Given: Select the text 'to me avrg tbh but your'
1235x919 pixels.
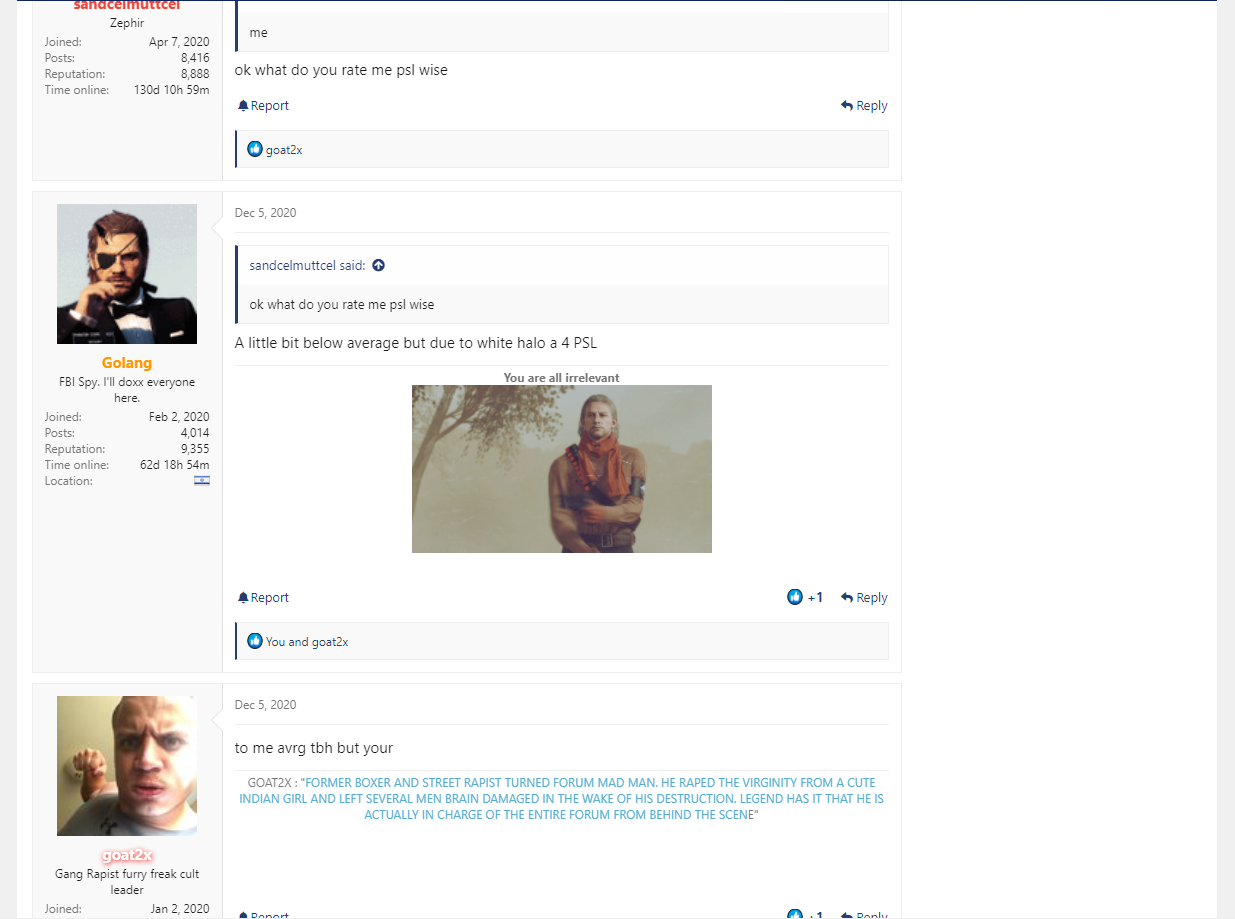Looking at the screenshot, I should 314,748.
